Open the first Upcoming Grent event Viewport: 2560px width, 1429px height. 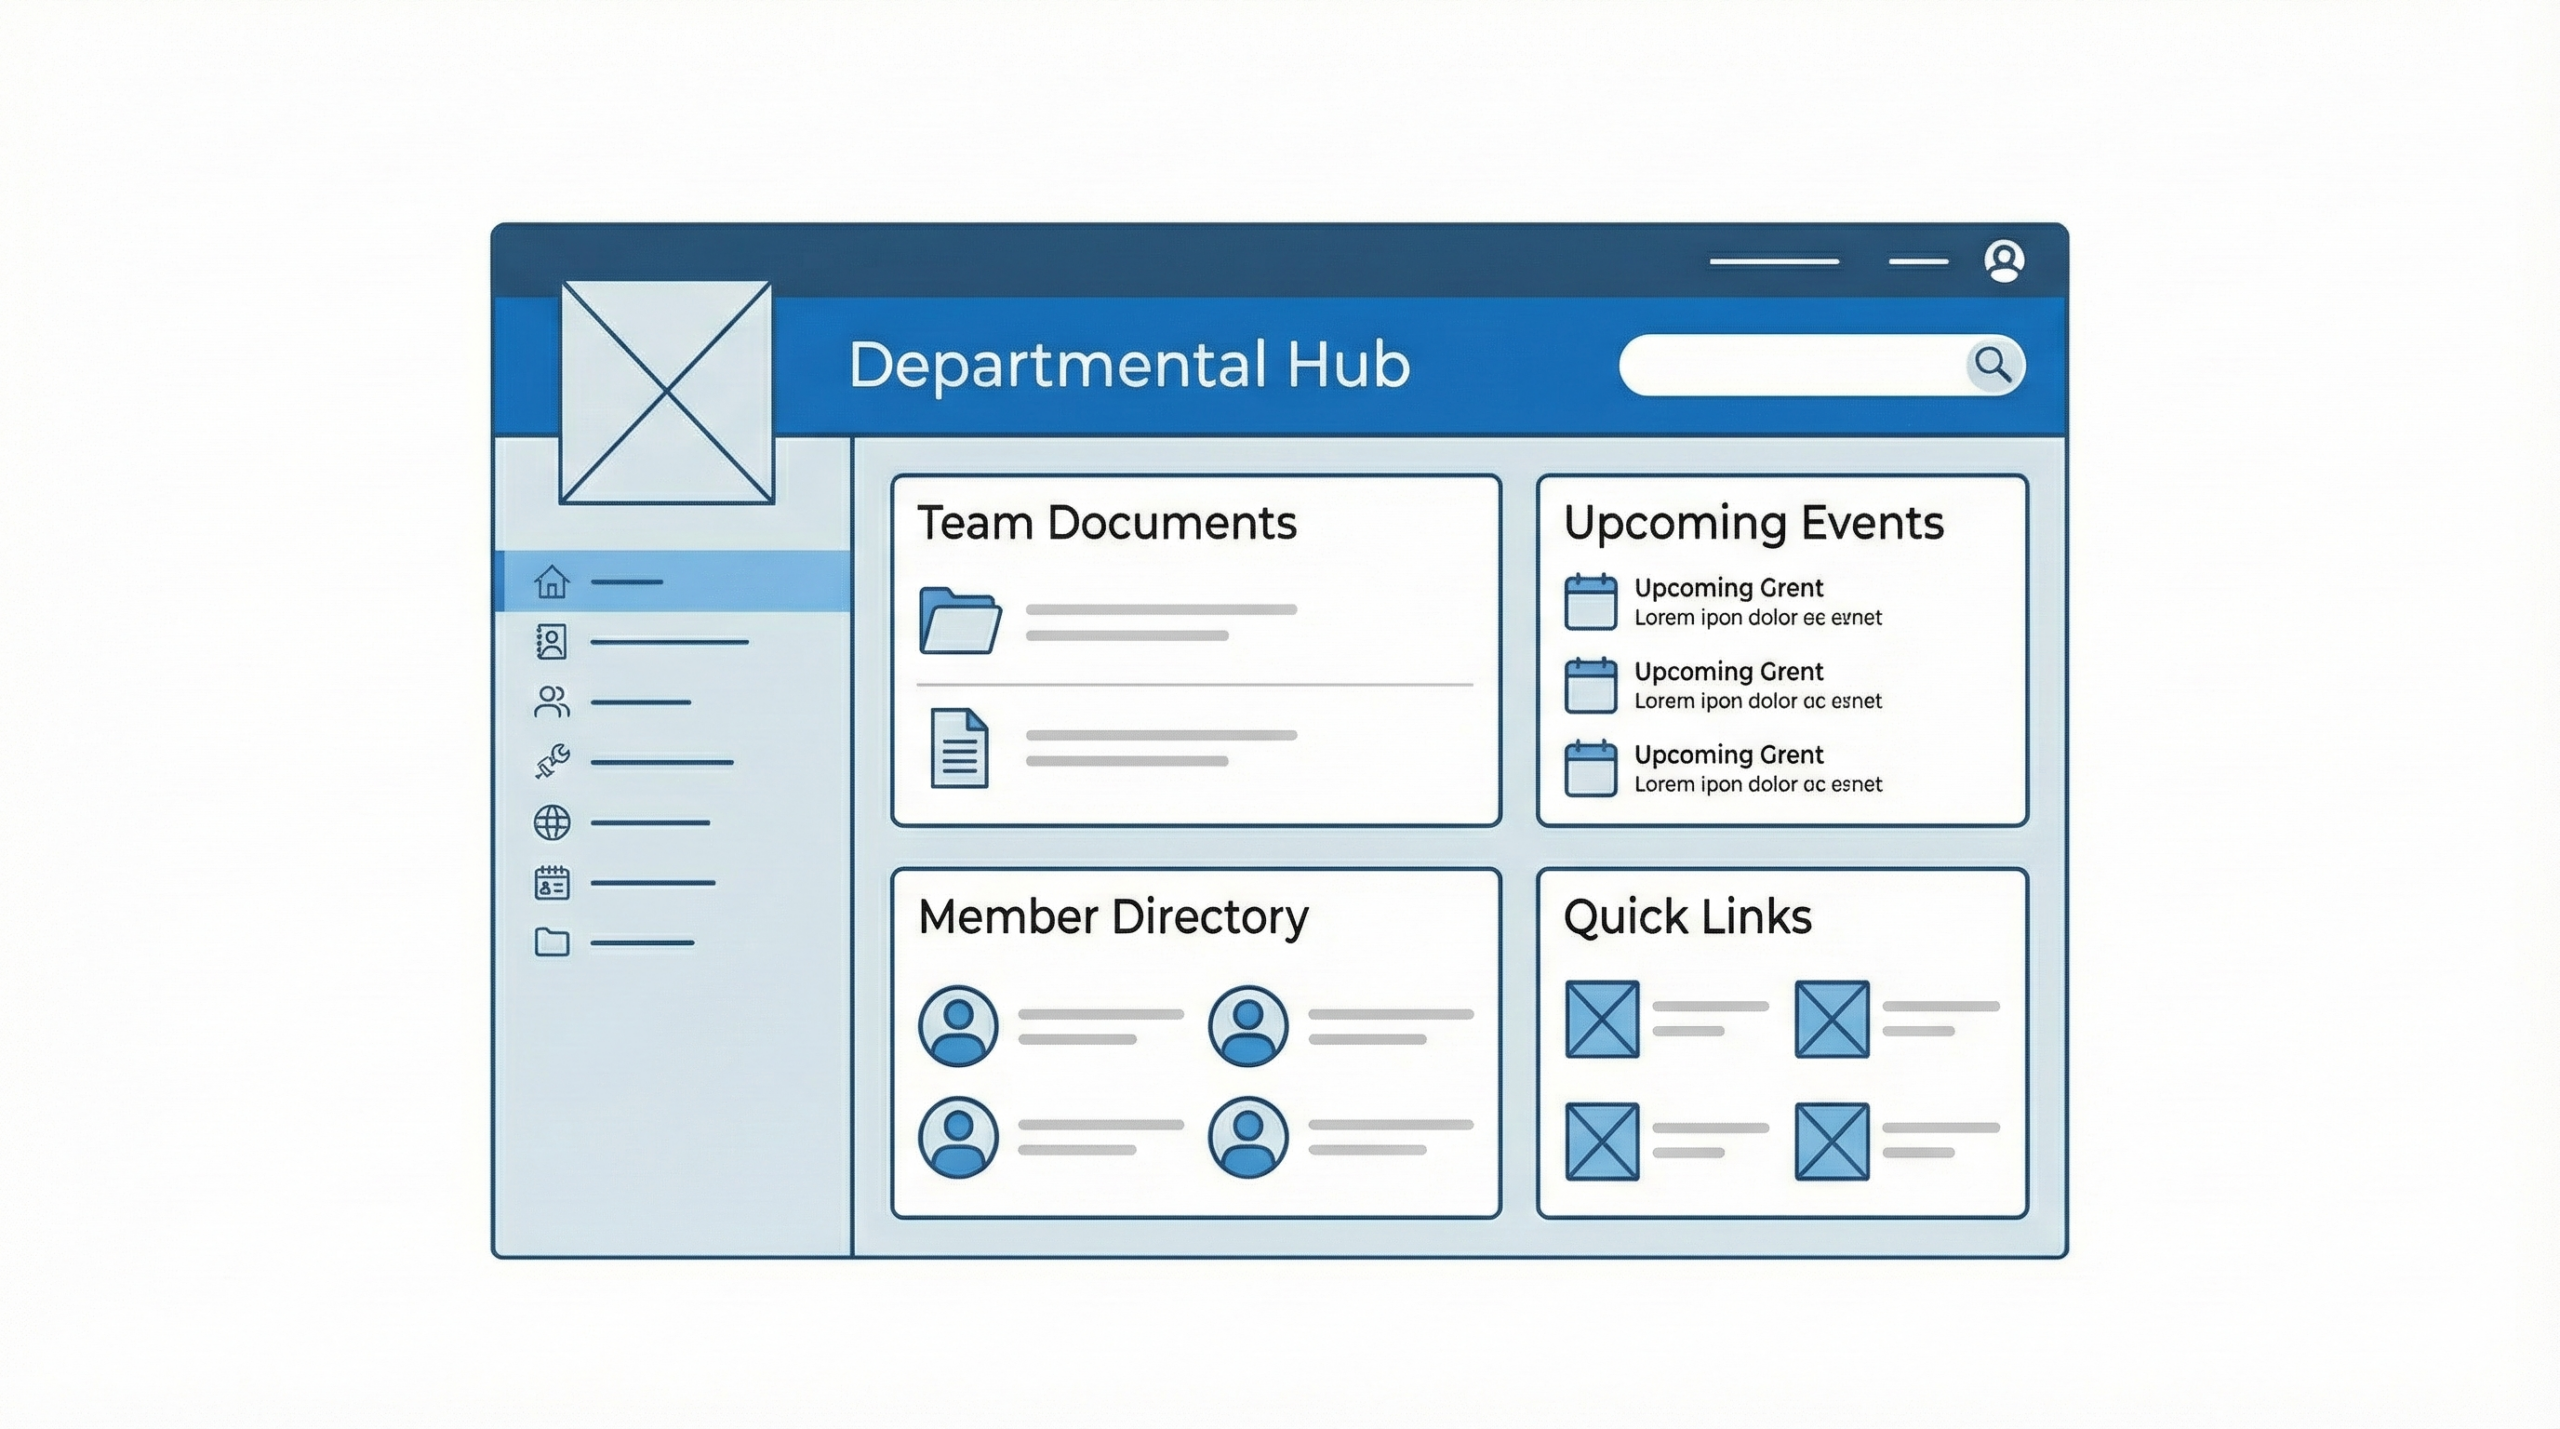1728,588
